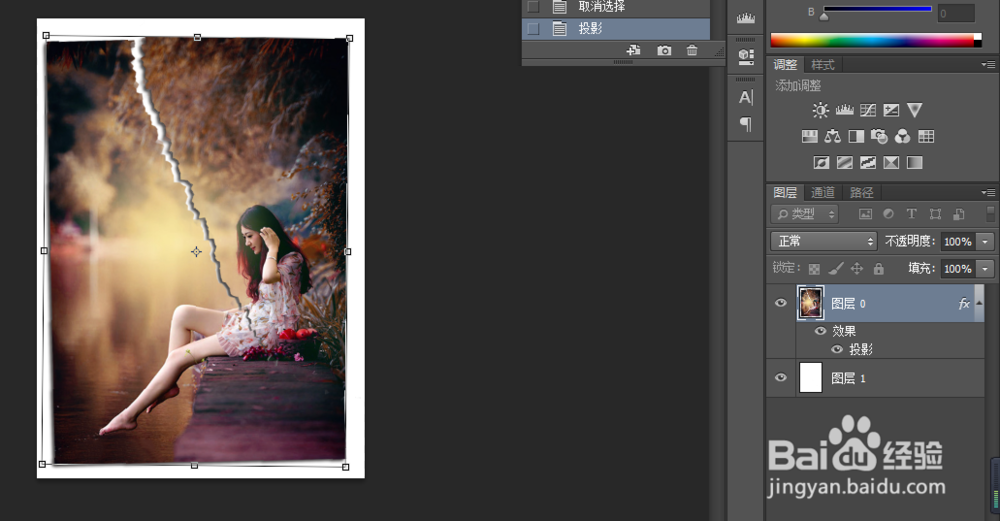The height and width of the screenshot is (521, 1000).
Task: Open the Character panel (A| icon)
Action: (746, 97)
